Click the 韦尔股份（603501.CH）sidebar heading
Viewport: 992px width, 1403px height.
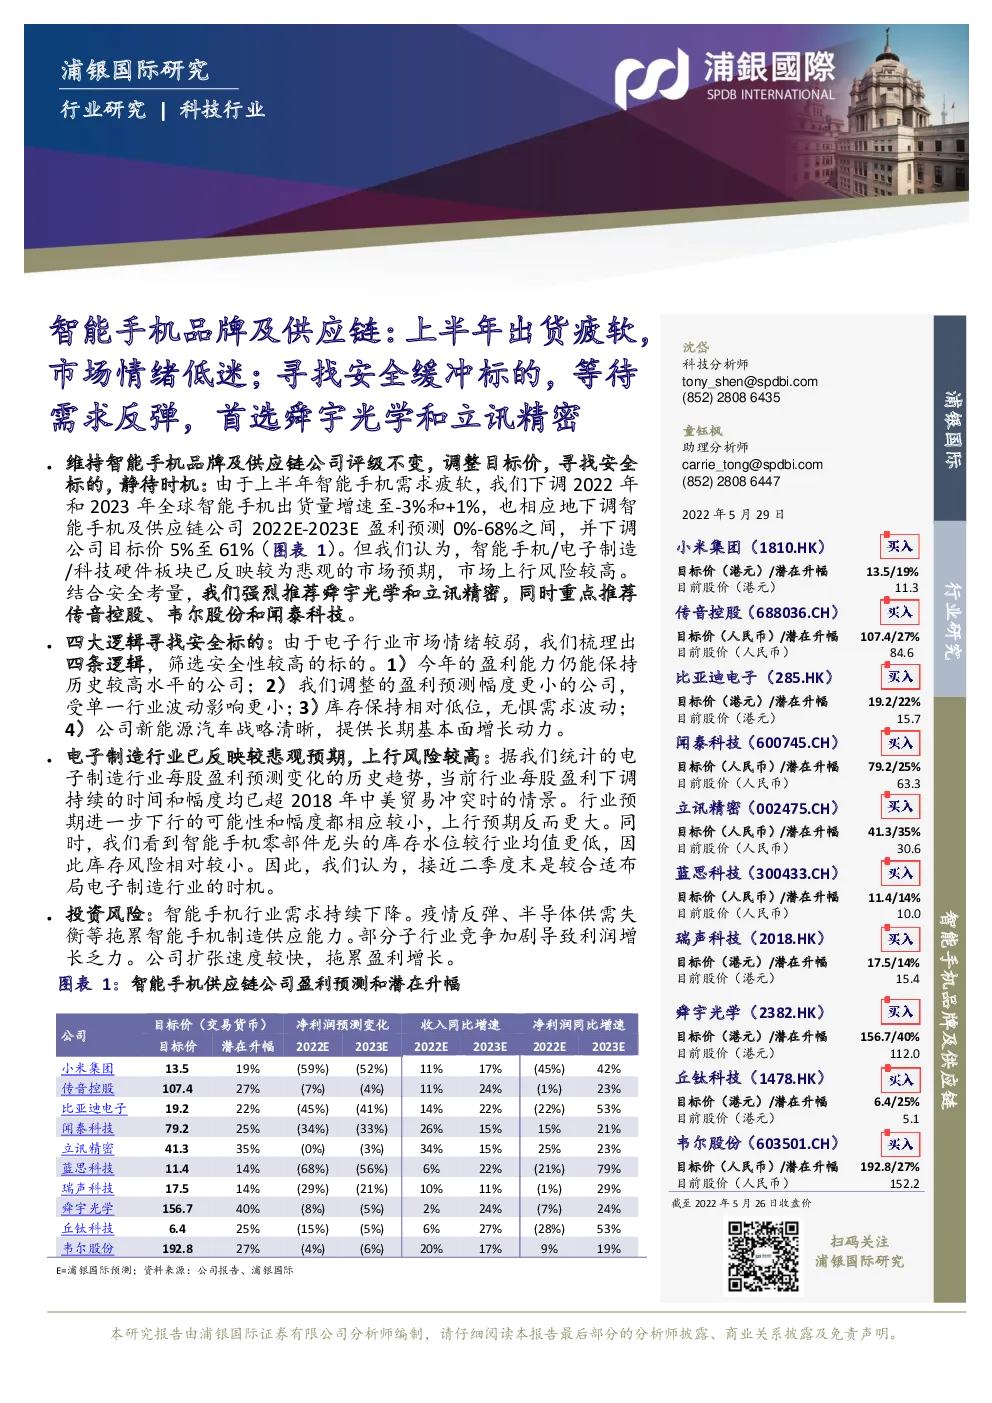pyautogui.click(x=758, y=1144)
